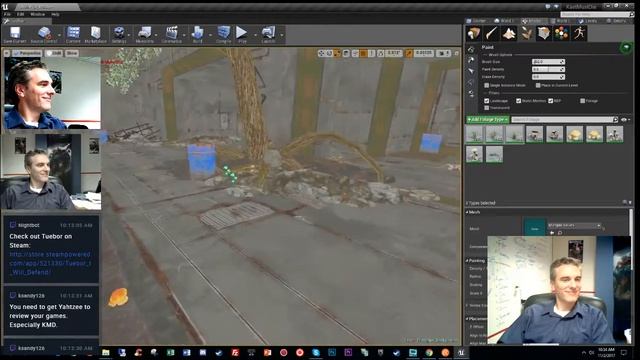The height and width of the screenshot is (360, 640).
Task: Select the yellow mushroom foliage thumbnail
Action: pyautogui.click(x=574, y=134)
